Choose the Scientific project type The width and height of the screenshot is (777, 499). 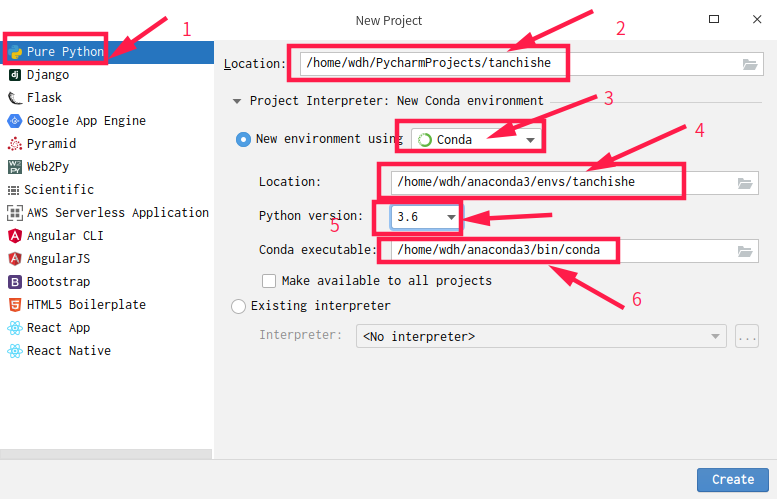point(107,190)
